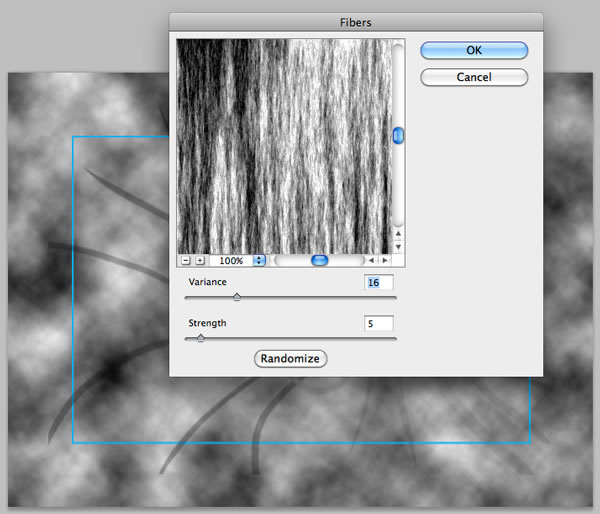Click the preview scroll down arrow
The height and width of the screenshot is (514, 600).
coord(398,247)
